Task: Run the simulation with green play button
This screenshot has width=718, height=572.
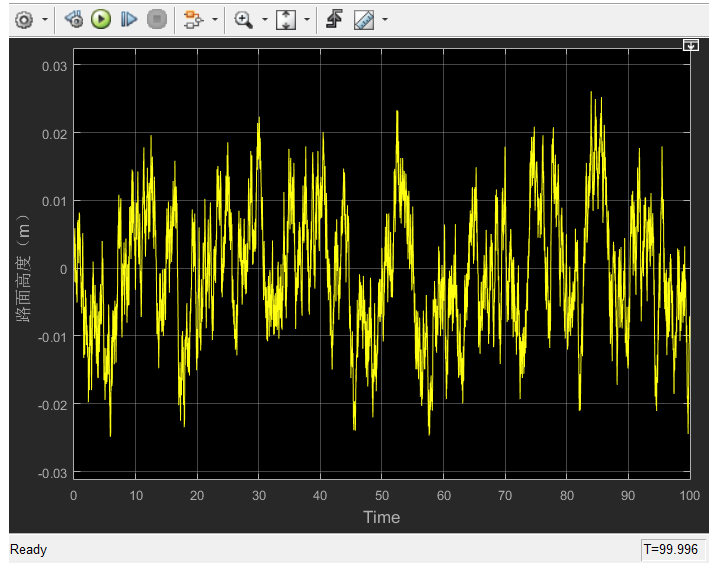Action: [x=100, y=19]
